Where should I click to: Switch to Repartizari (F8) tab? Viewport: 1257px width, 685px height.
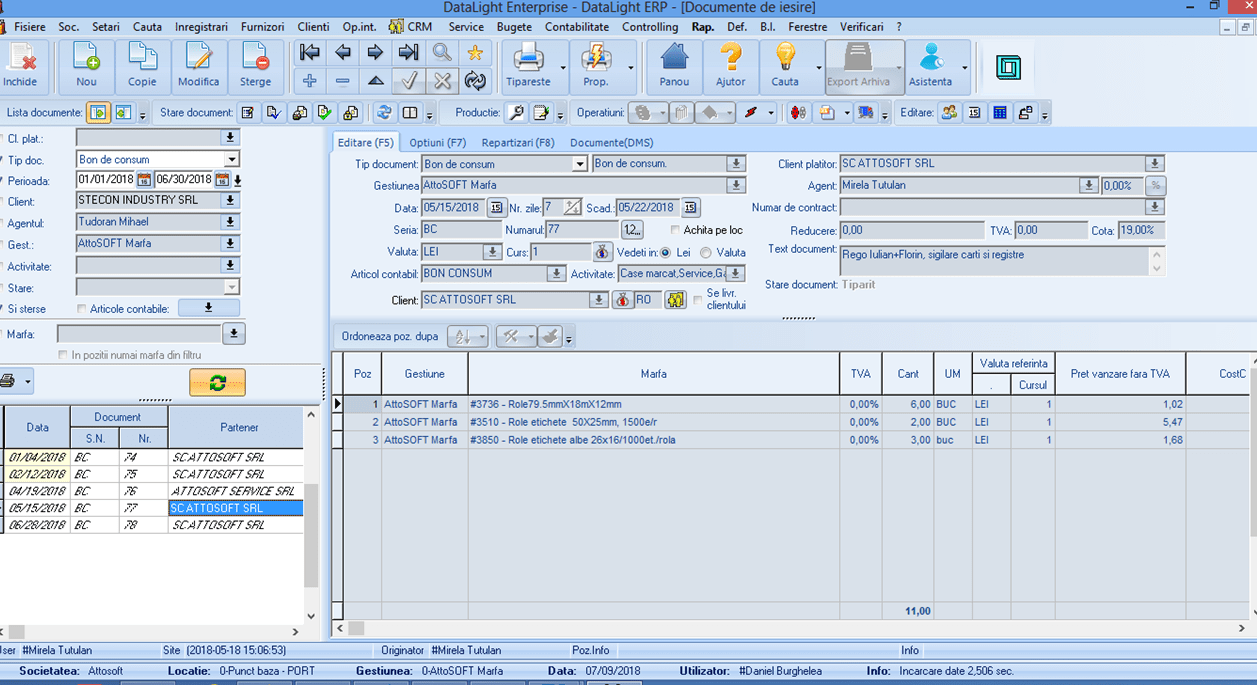click(518, 143)
